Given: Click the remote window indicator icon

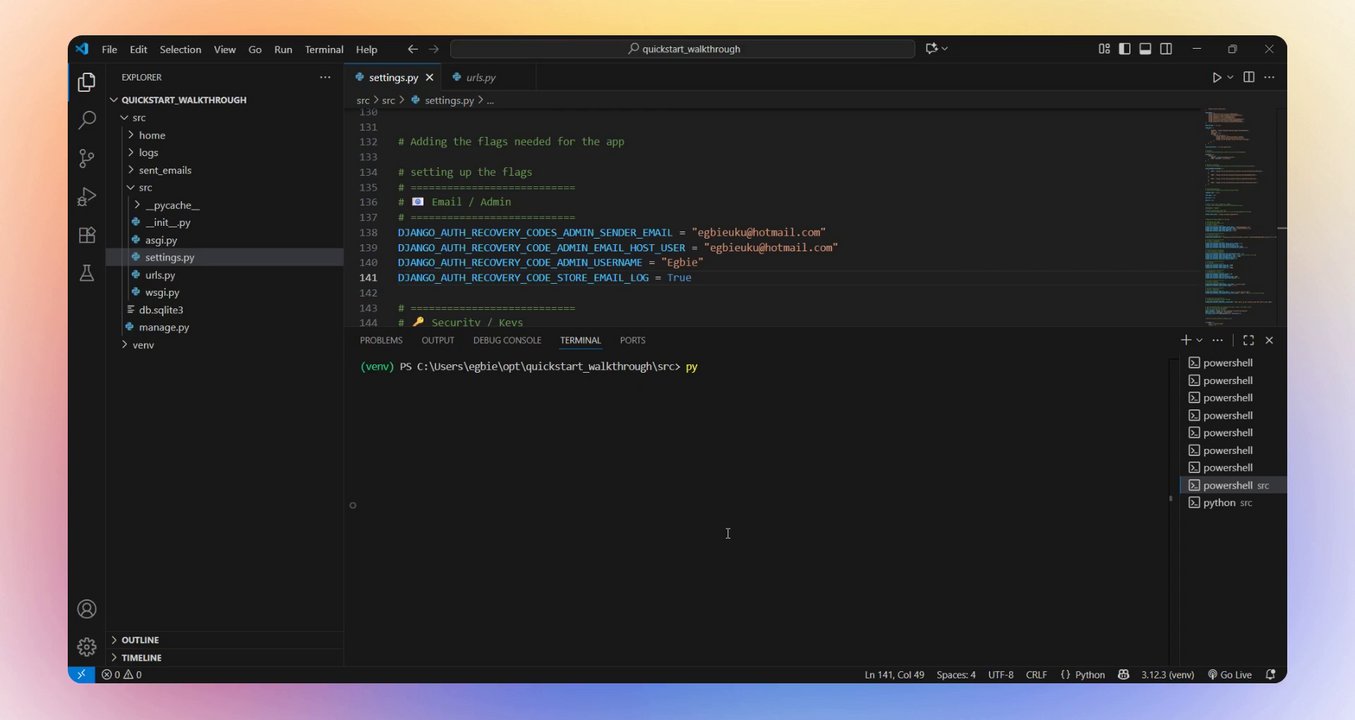Looking at the screenshot, I should pyautogui.click(x=81, y=675).
